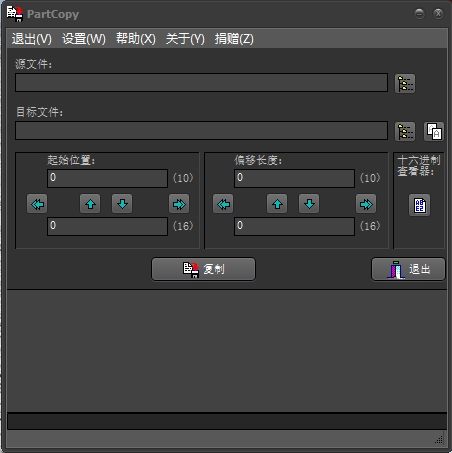Viewport: 452px width, 453px height.
Task: Browse for target file with tree icon
Action: tap(405, 131)
